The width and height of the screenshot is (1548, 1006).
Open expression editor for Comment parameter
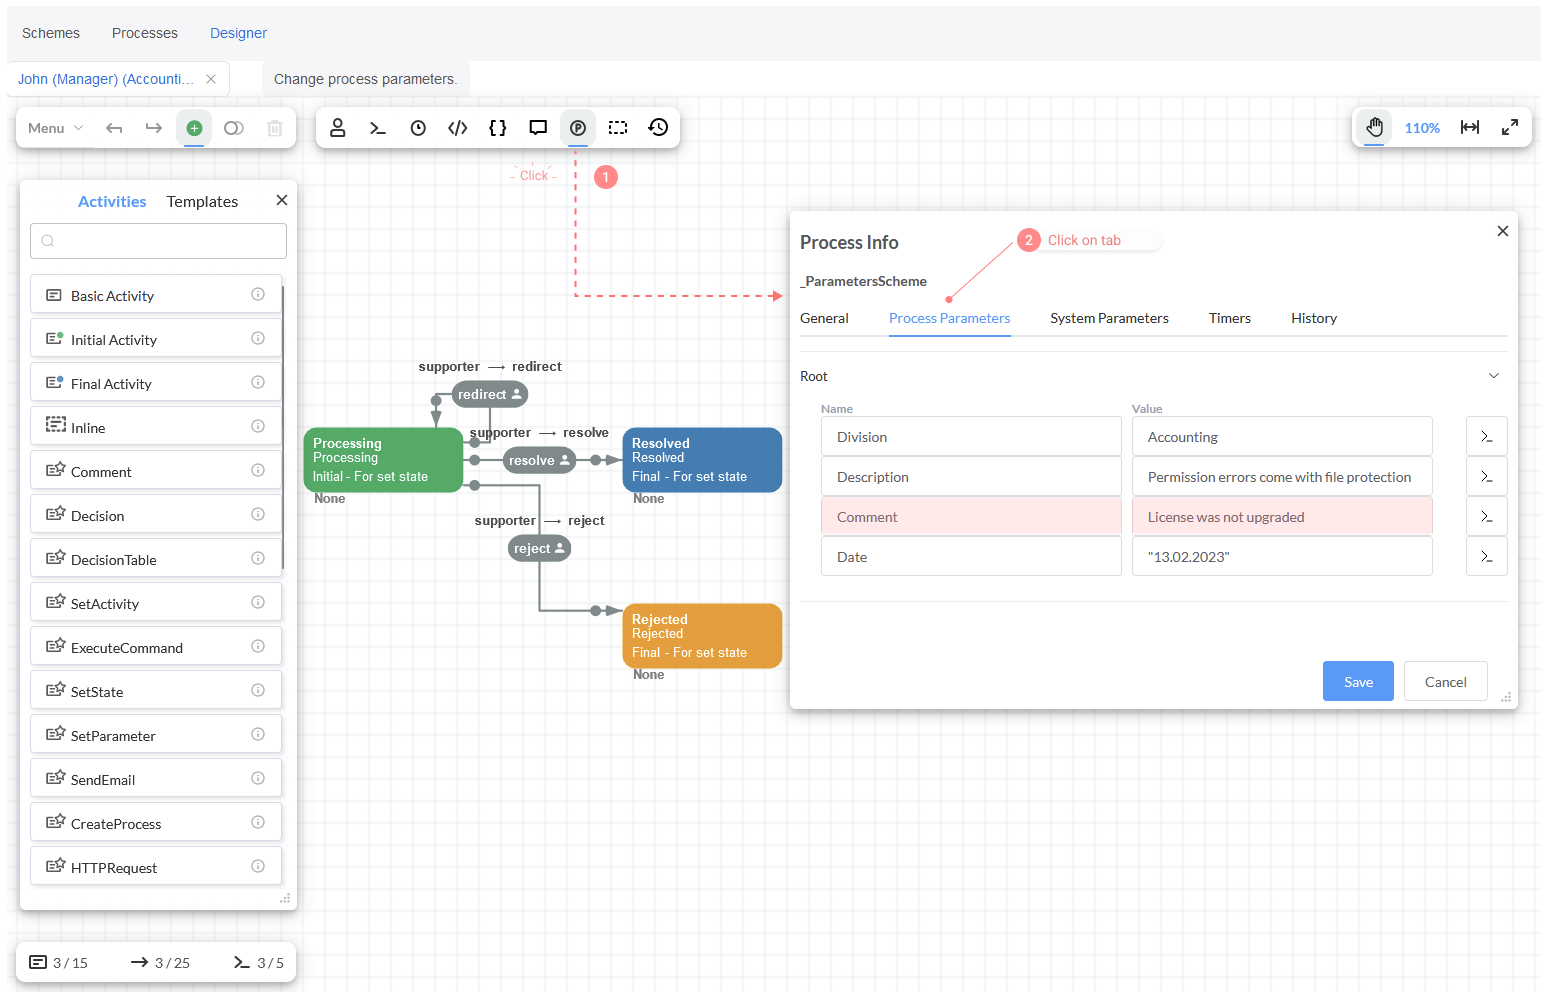click(x=1487, y=517)
